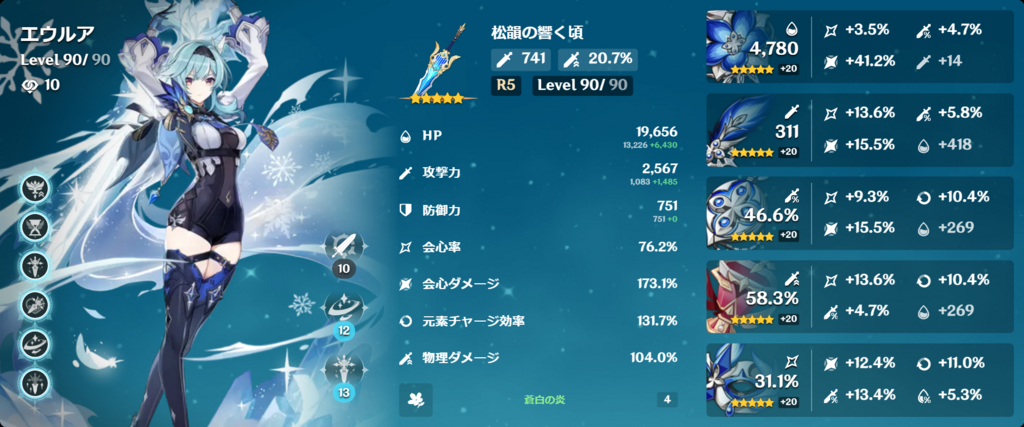The height and width of the screenshot is (427, 1024).
Task: Click the bottommost constellation icon
Action: [x=32, y=383]
